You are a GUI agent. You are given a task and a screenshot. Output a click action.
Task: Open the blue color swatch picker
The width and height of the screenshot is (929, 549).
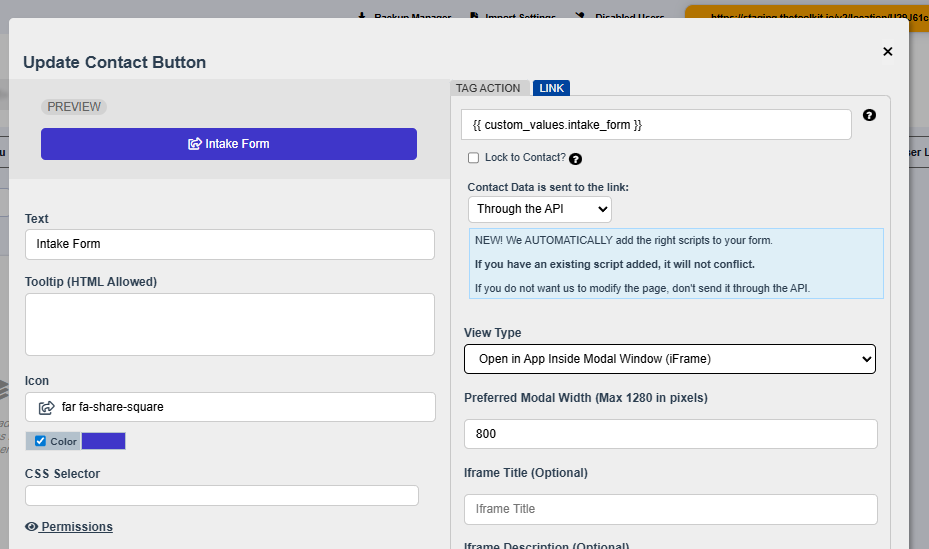103,441
